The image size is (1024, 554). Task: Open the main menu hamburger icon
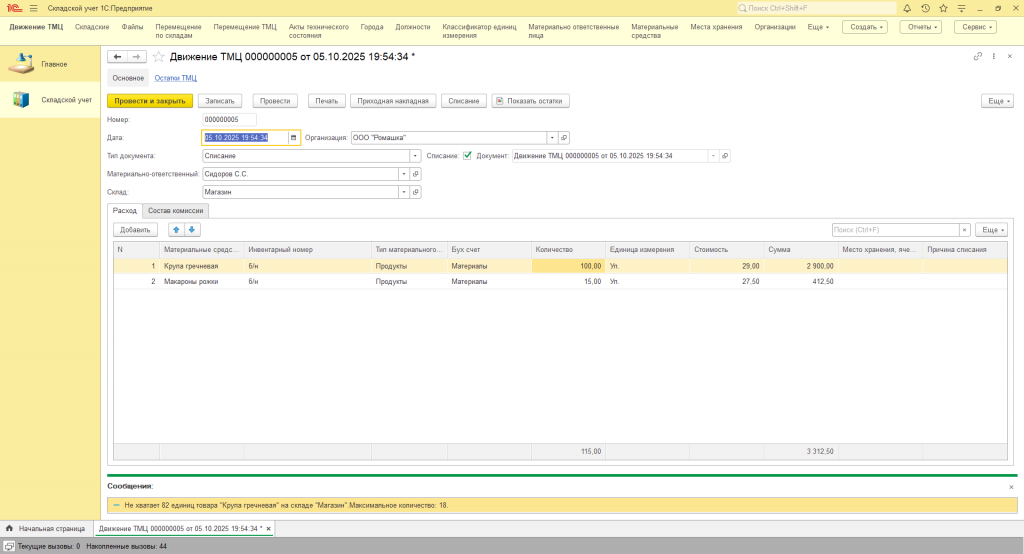click(x=33, y=8)
